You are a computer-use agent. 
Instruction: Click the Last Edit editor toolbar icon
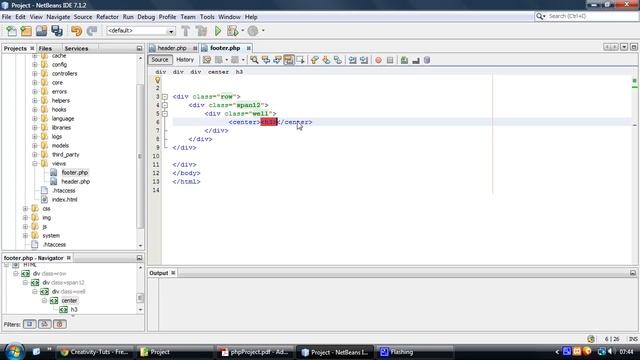[207, 60]
